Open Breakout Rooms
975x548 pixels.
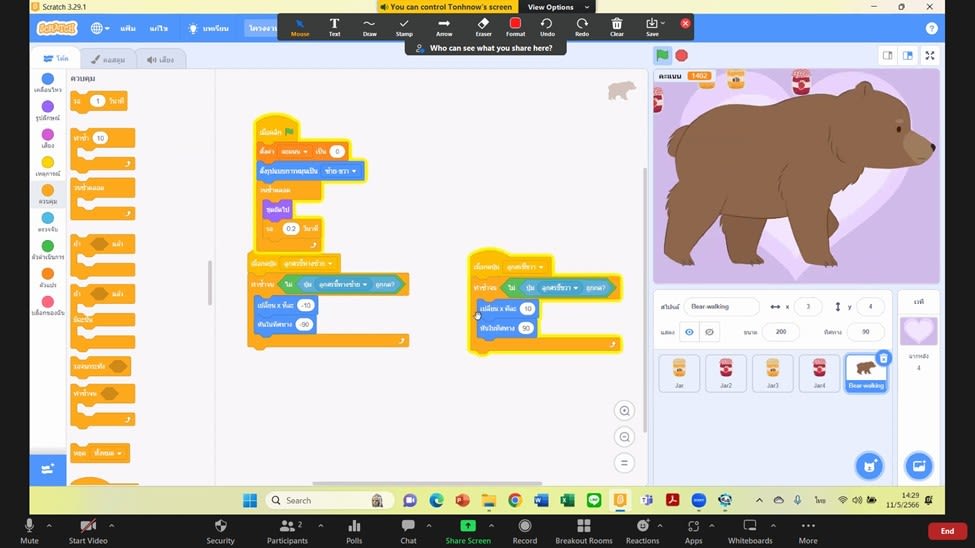pyautogui.click(x=583, y=531)
